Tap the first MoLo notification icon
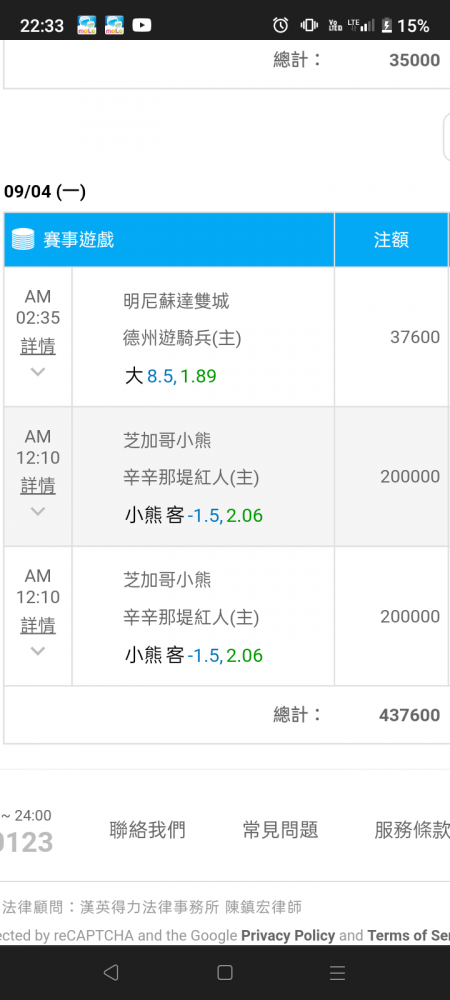The width and height of the screenshot is (450, 1000). [87, 26]
